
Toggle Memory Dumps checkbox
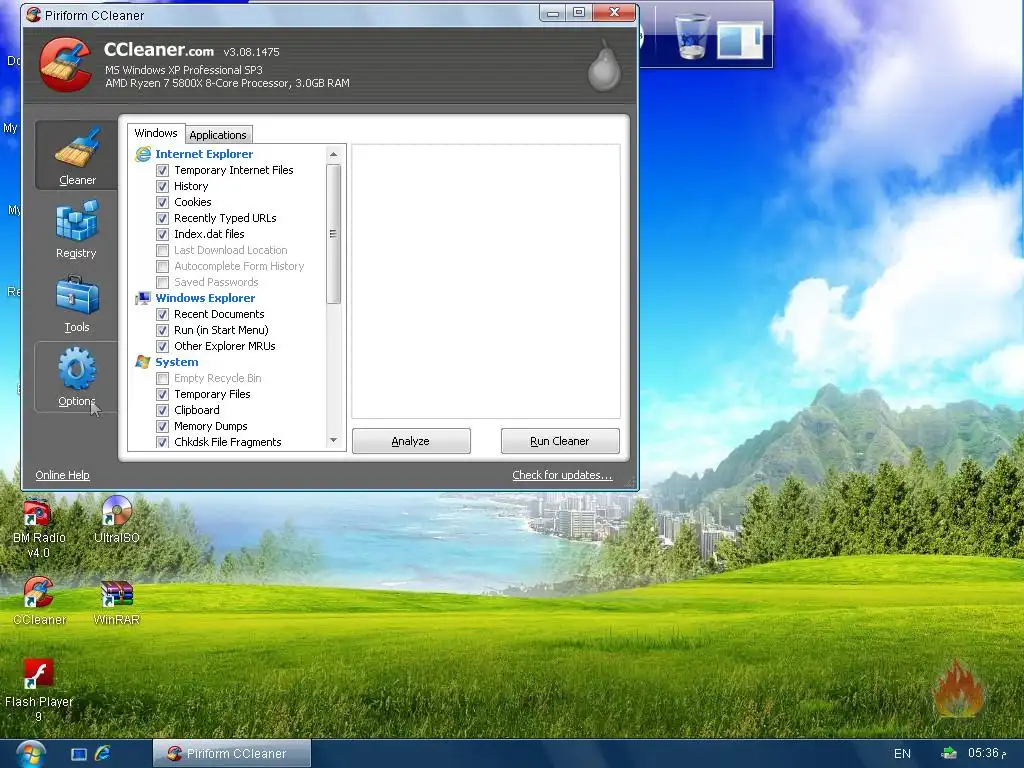163,426
